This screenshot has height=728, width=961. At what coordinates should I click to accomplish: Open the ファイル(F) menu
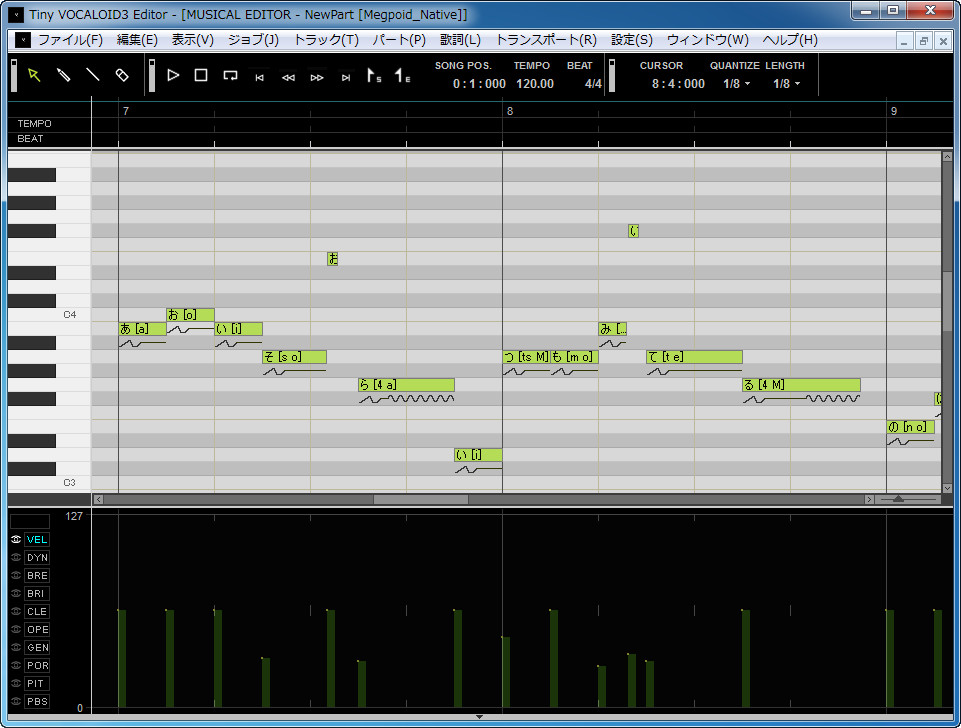pyautogui.click(x=70, y=40)
